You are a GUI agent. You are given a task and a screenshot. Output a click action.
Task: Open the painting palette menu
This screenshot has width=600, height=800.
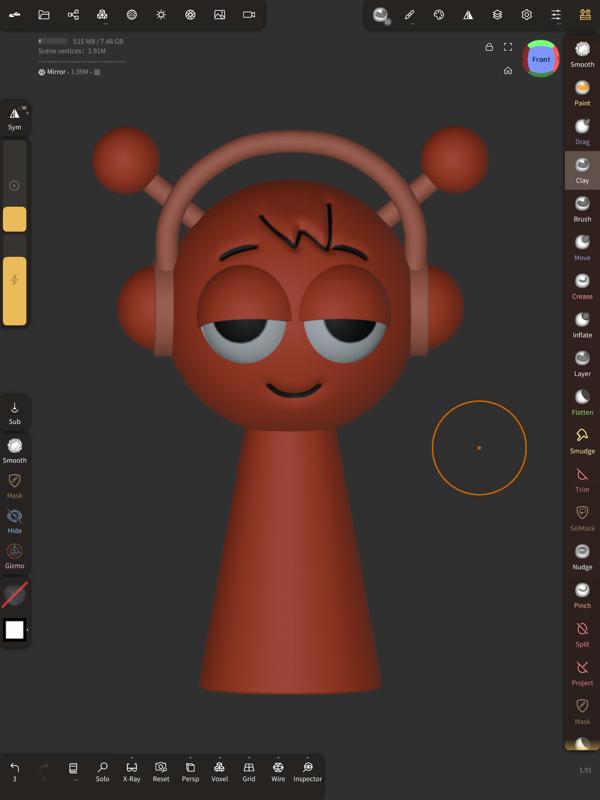[x=439, y=15]
